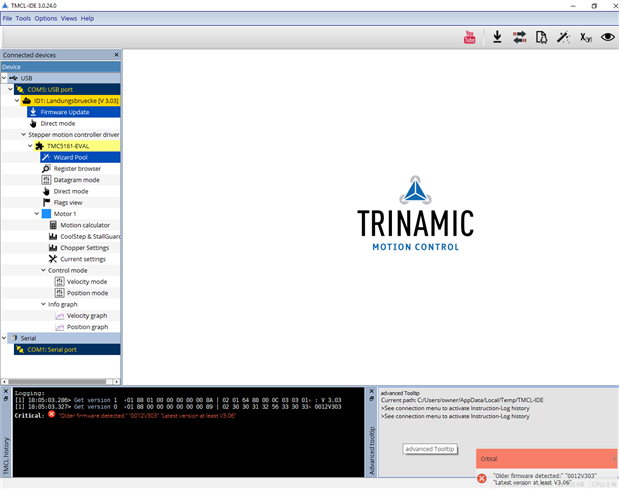
Task: Open the wizard magic wand toolbar icon
Action: coord(563,37)
